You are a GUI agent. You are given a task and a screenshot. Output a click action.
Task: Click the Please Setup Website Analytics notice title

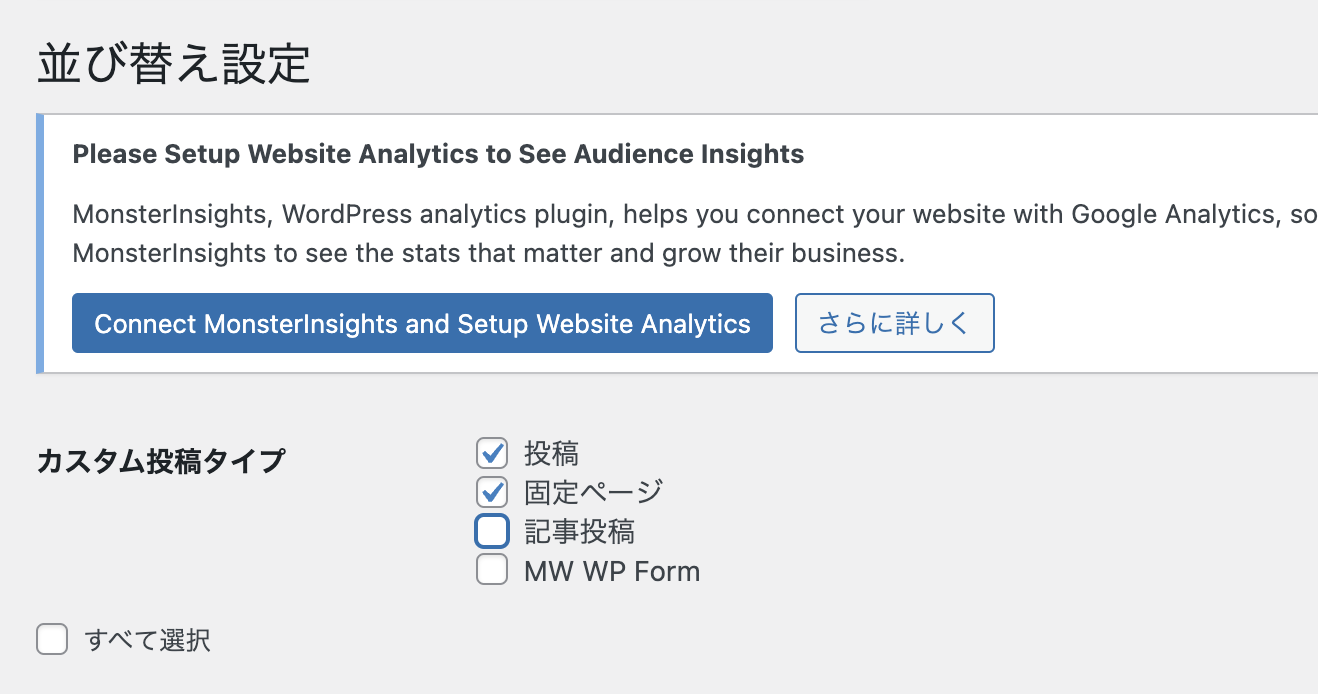438,154
